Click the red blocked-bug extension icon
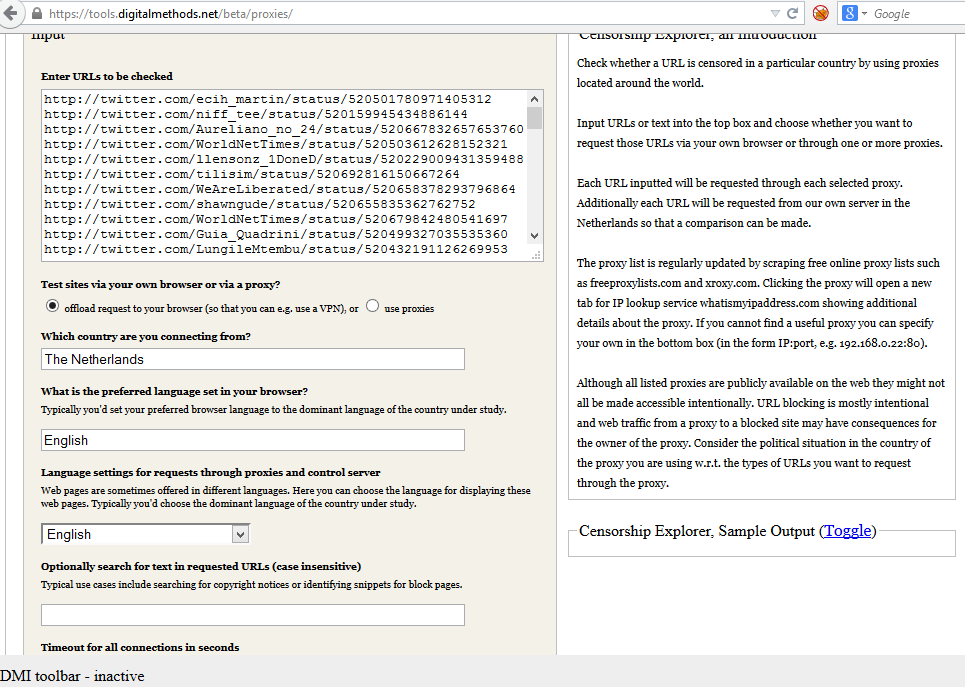The width and height of the screenshot is (965, 687). pos(820,13)
